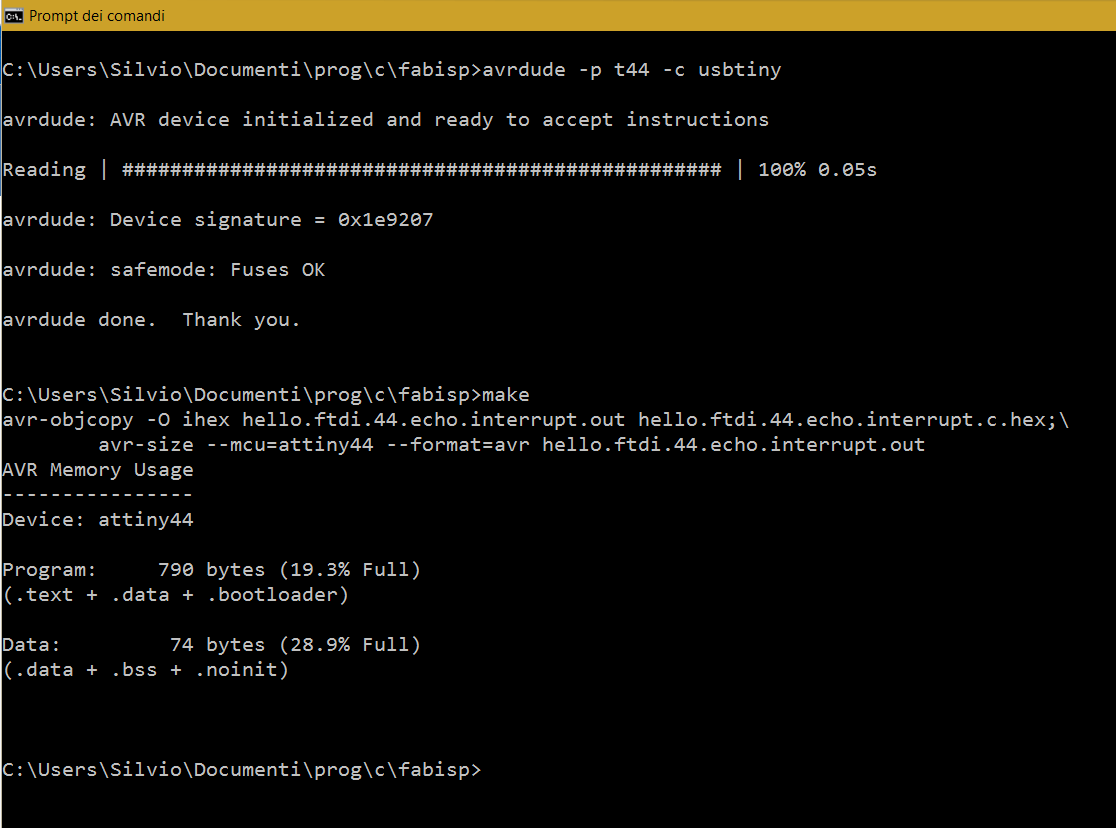Viewport: 1116px width, 828px height.
Task: Click the "Data: 74 bytes" line
Action: pos(211,644)
